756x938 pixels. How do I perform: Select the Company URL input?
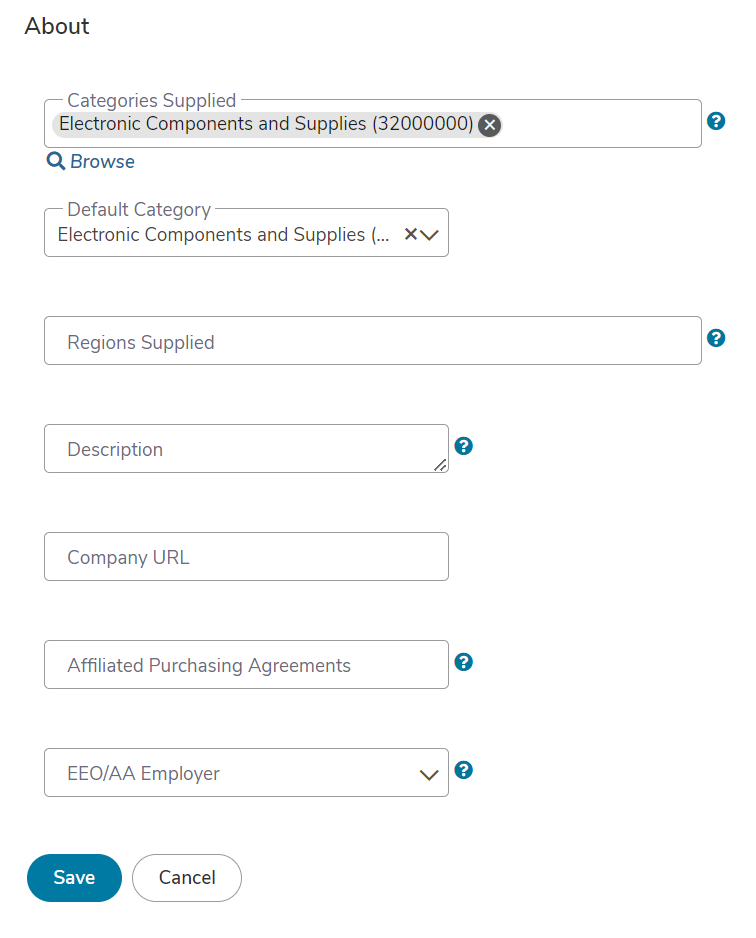pyautogui.click(x=246, y=556)
